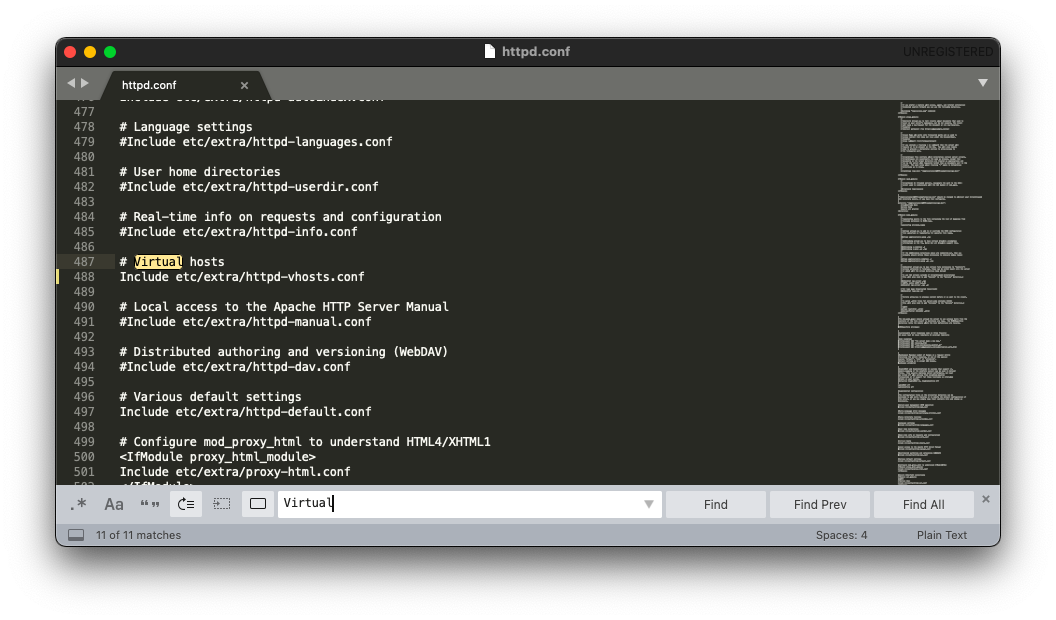
Task: Click in the find input field
Action: coord(460,504)
